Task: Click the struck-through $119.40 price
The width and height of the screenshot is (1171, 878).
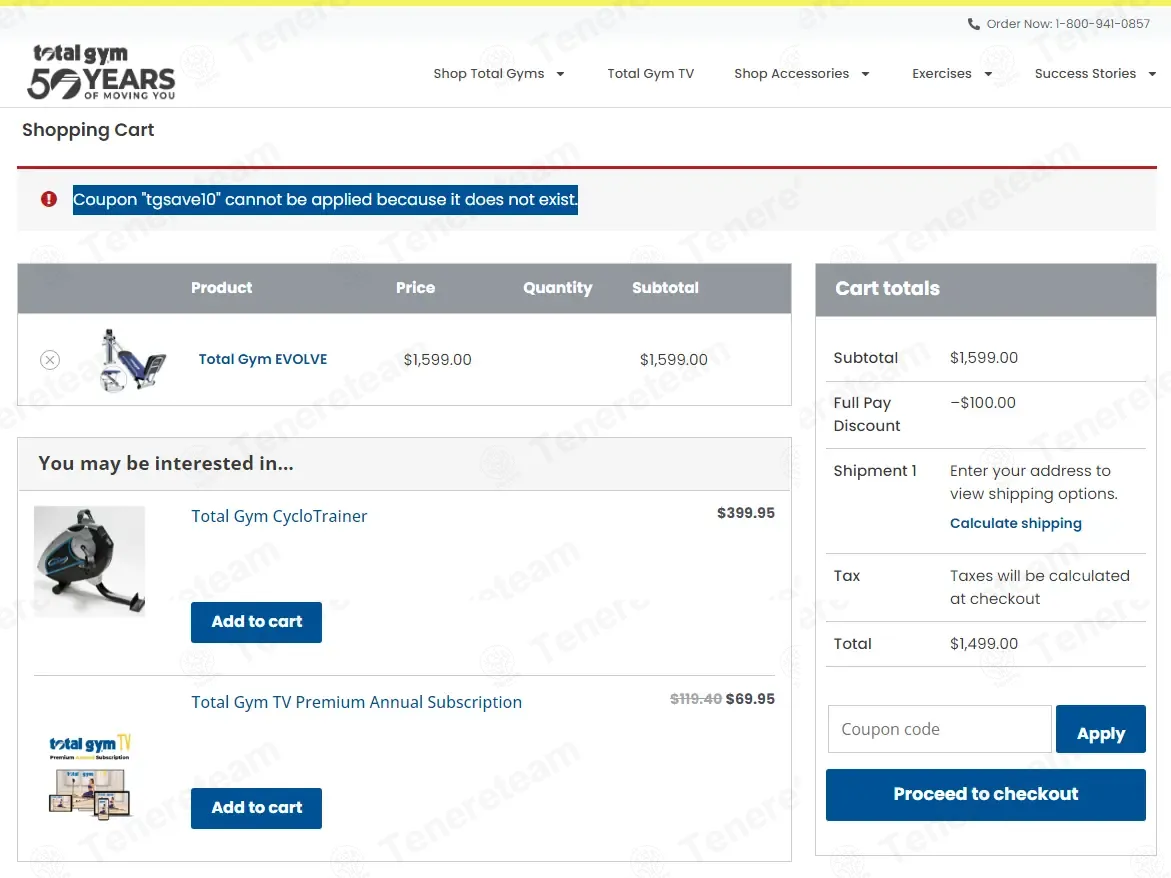Action: coord(696,699)
